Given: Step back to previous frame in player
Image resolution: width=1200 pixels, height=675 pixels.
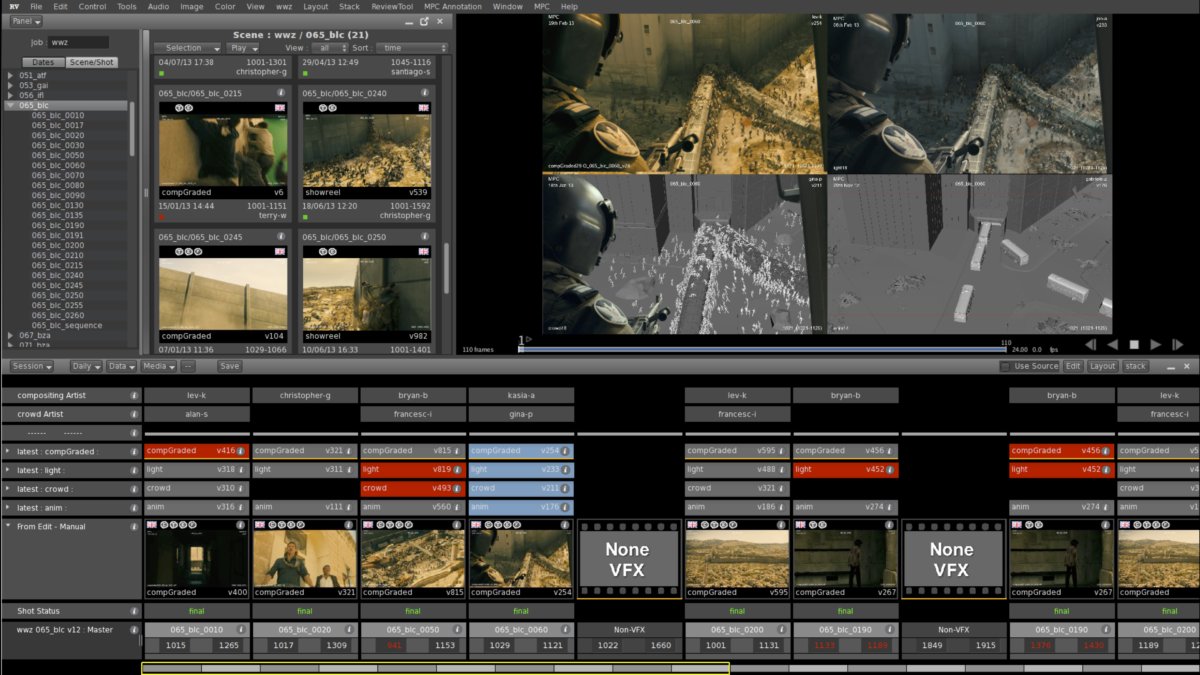Looking at the screenshot, I should (x=1091, y=344).
